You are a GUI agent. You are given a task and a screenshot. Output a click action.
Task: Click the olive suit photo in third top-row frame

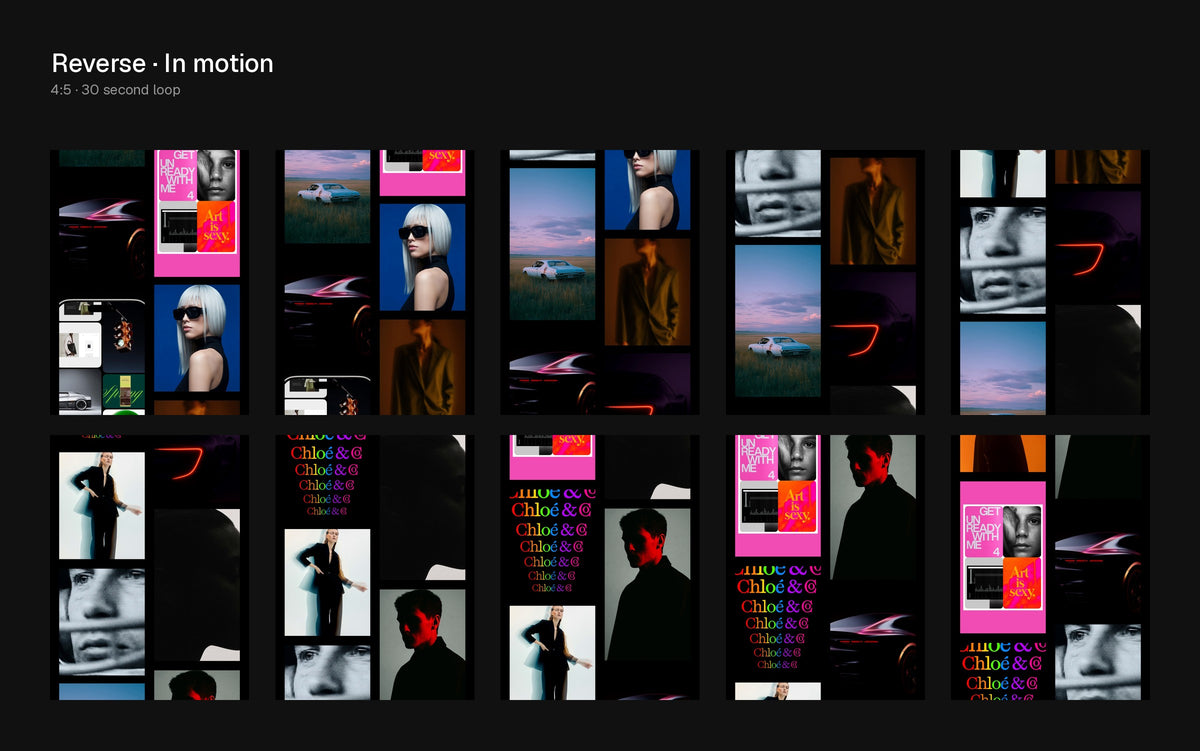(x=647, y=292)
